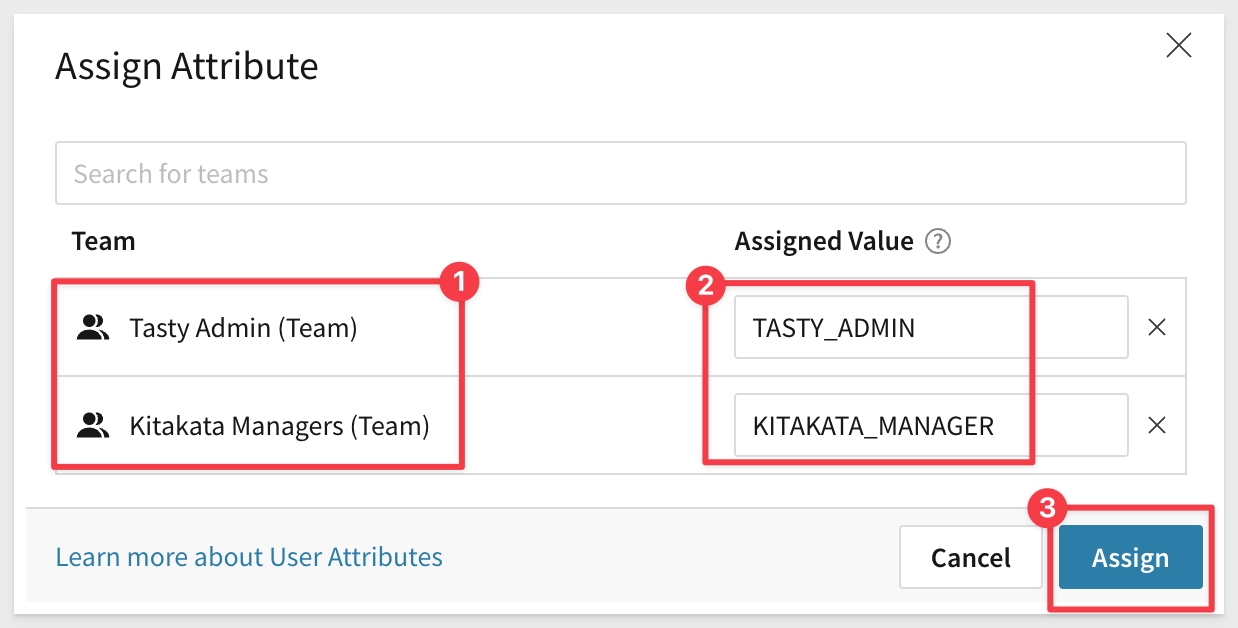Open Learn more about User Attributes link
The height and width of the screenshot is (628, 1238).
pos(249,557)
